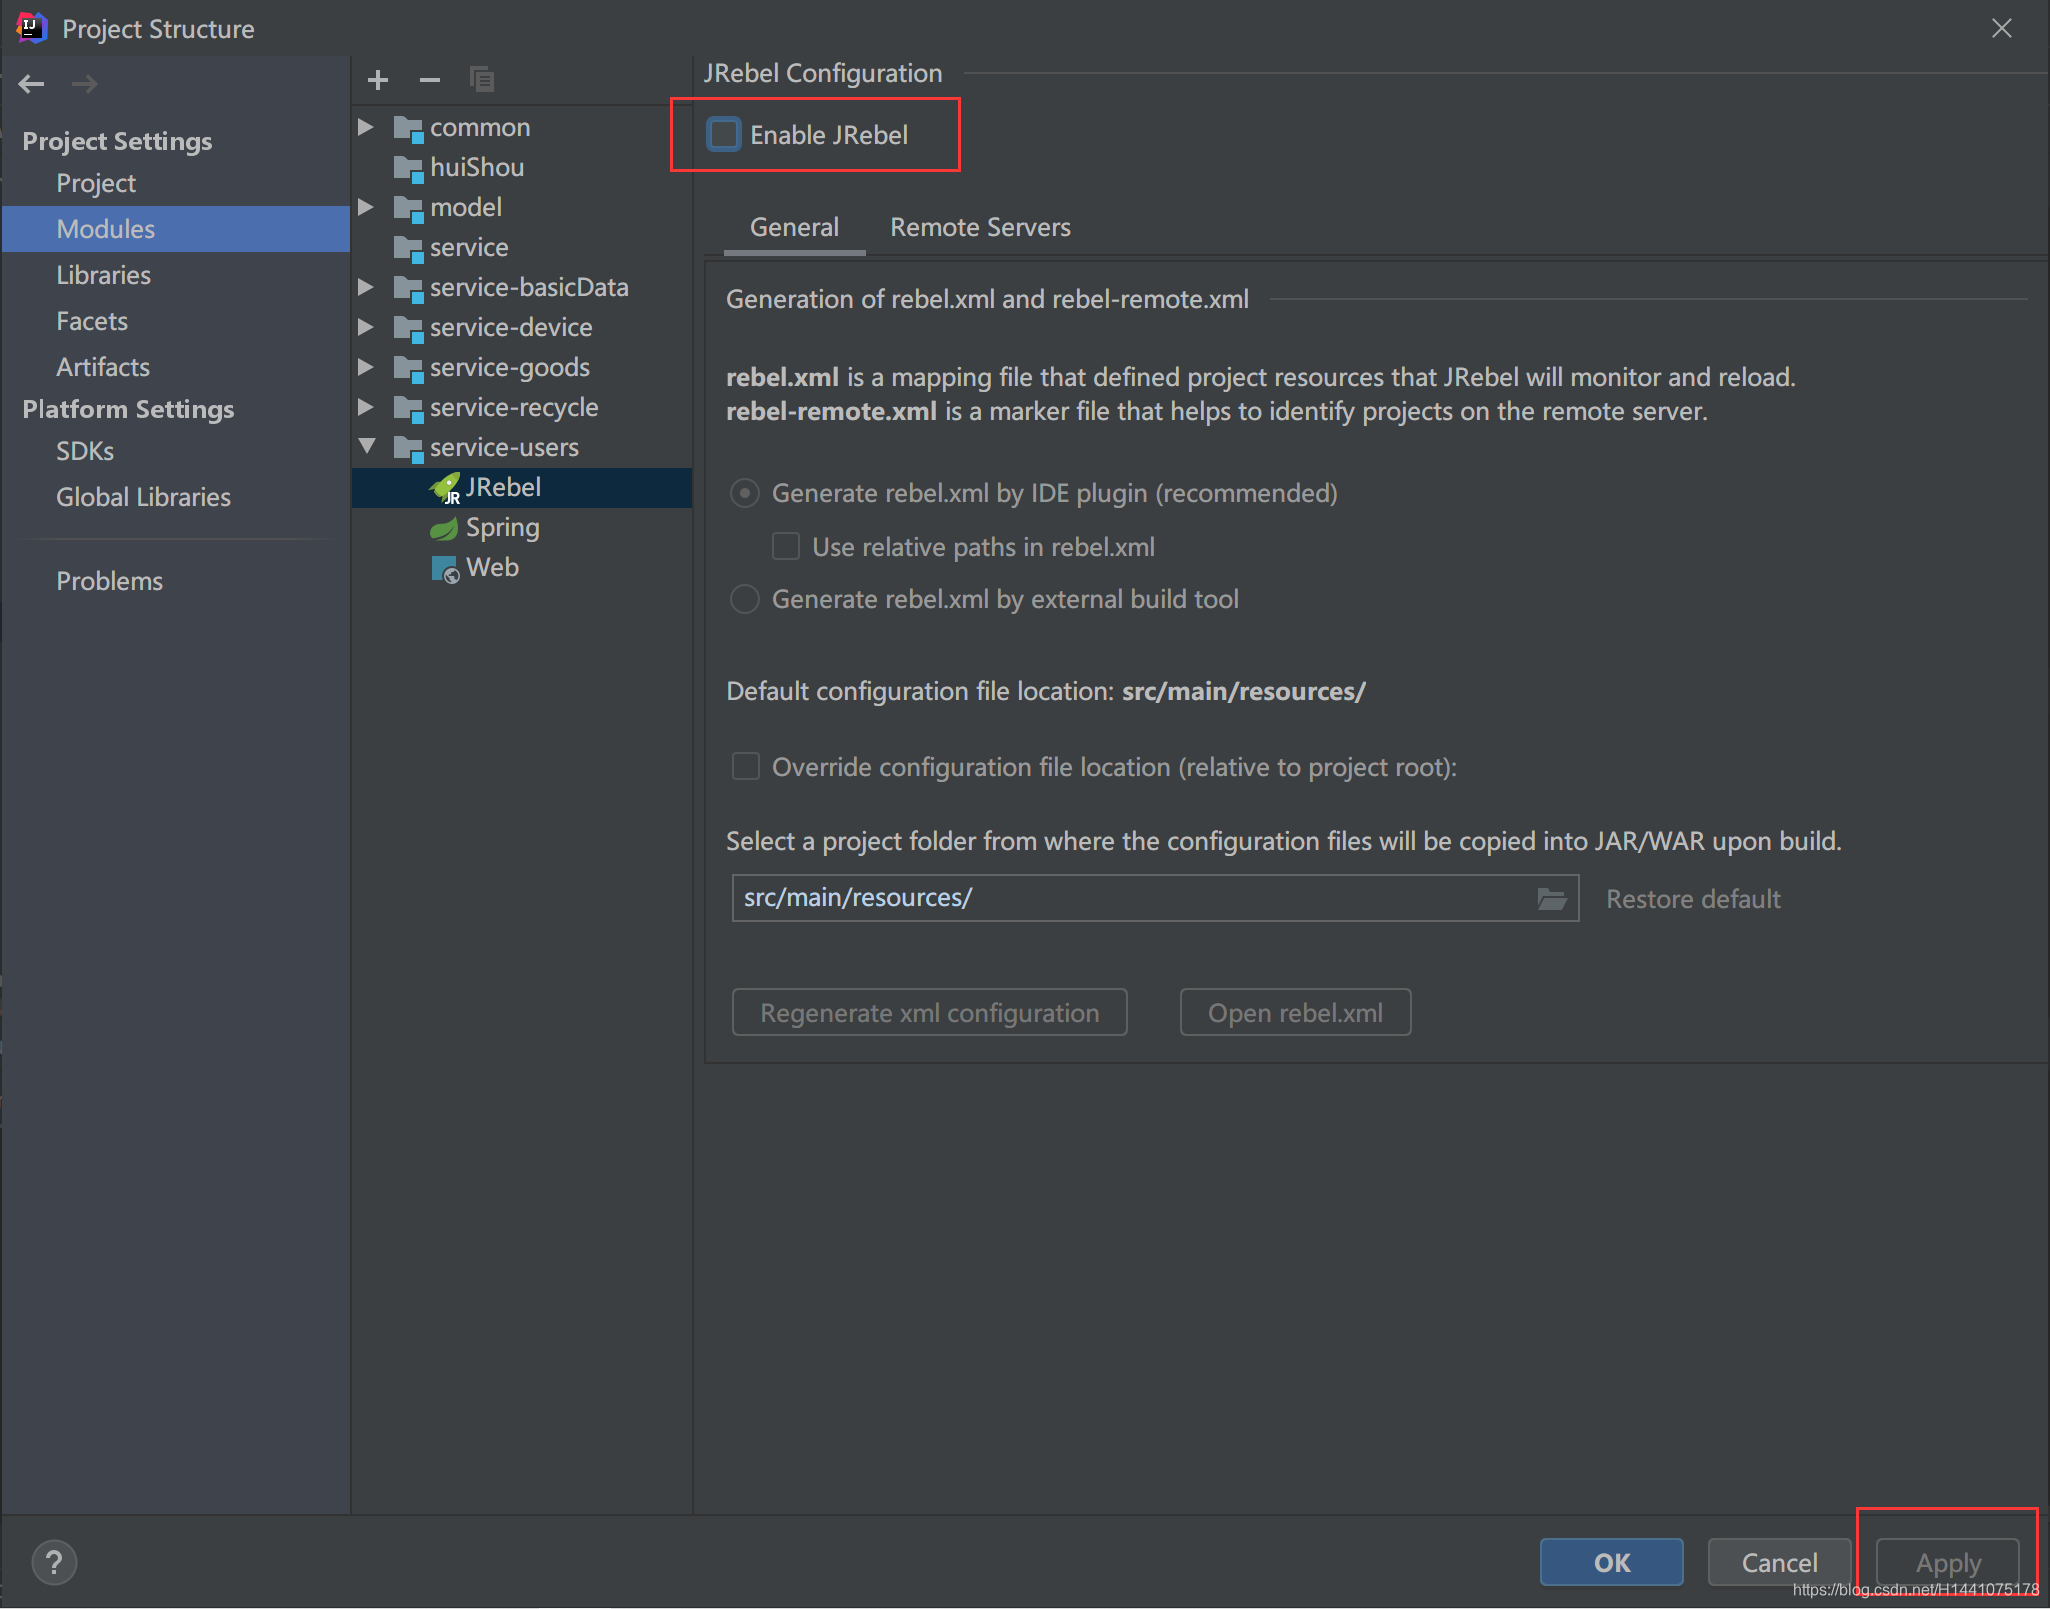
Task: Click the remove module minus icon
Action: [430, 80]
